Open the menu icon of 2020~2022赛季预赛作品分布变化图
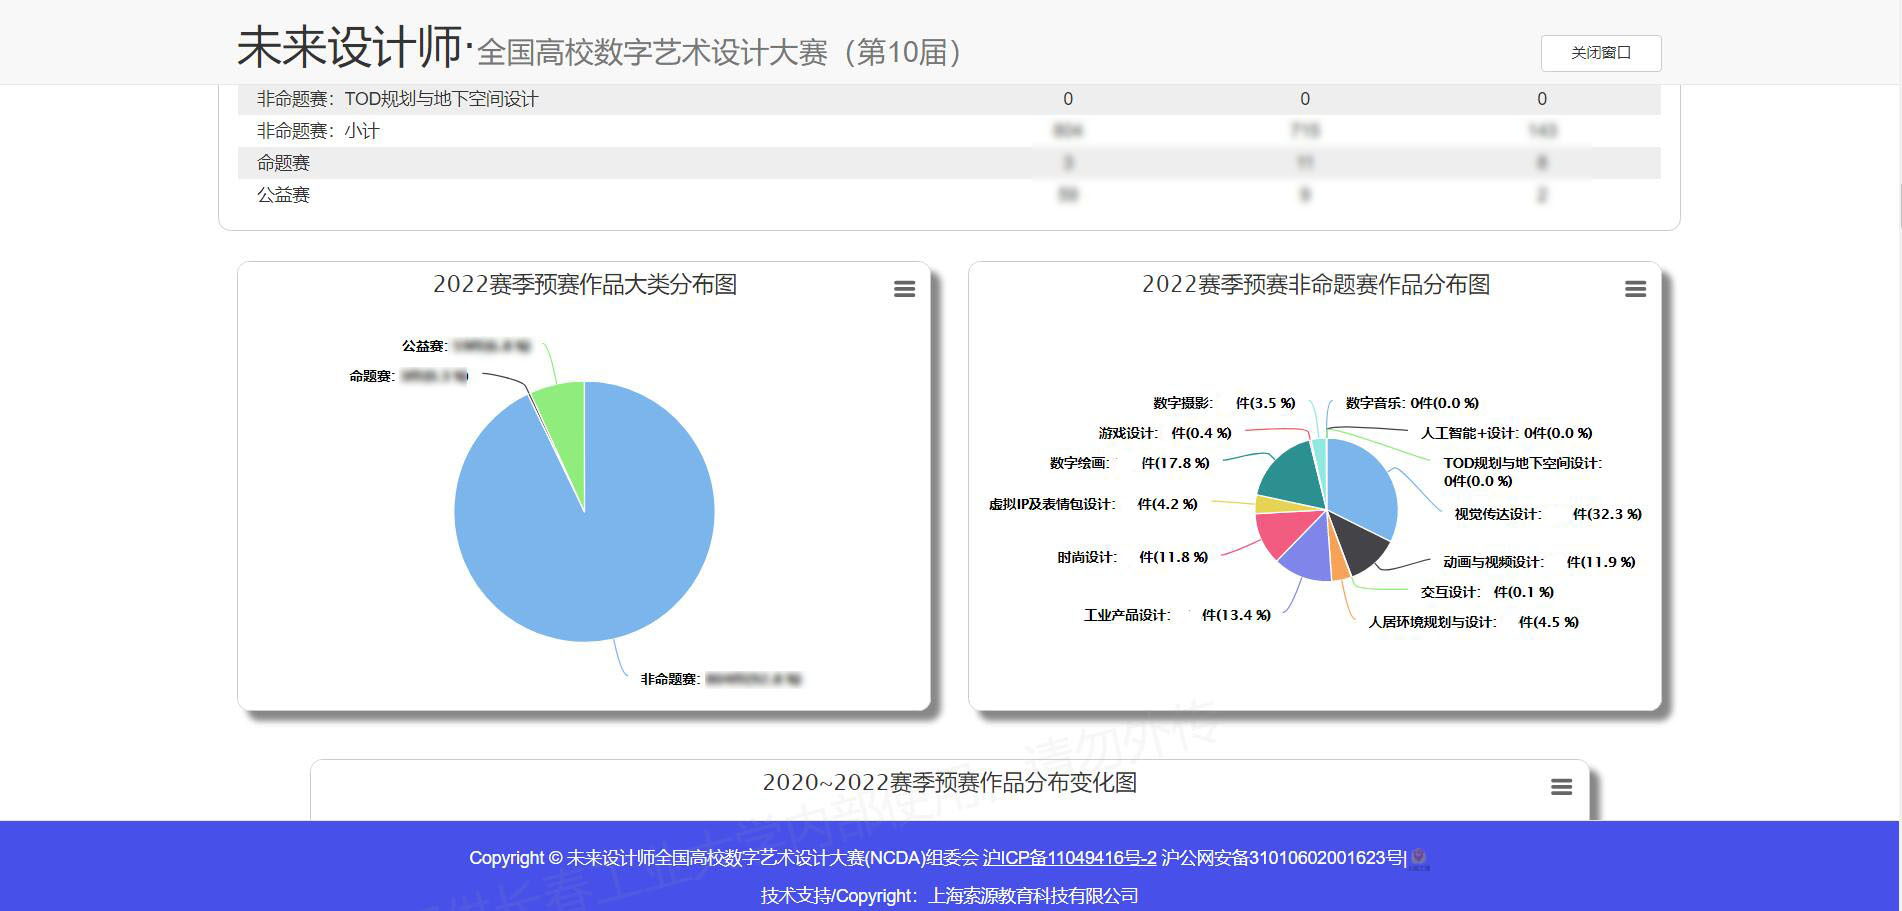Image resolution: width=1902 pixels, height=911 pixels. [1561, 787]
